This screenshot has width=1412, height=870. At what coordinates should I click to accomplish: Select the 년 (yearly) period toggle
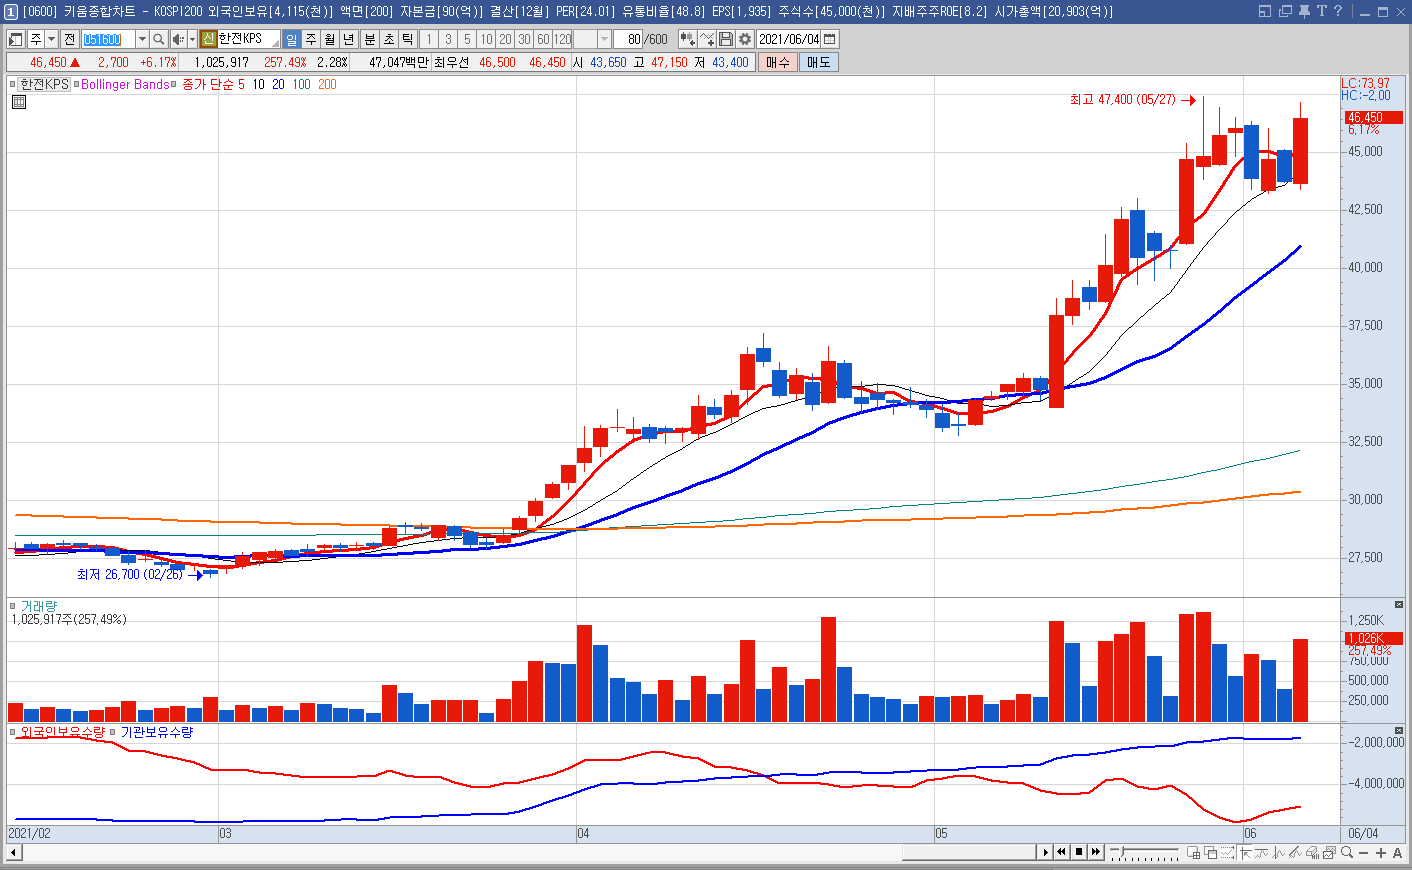tap(348, 39)
